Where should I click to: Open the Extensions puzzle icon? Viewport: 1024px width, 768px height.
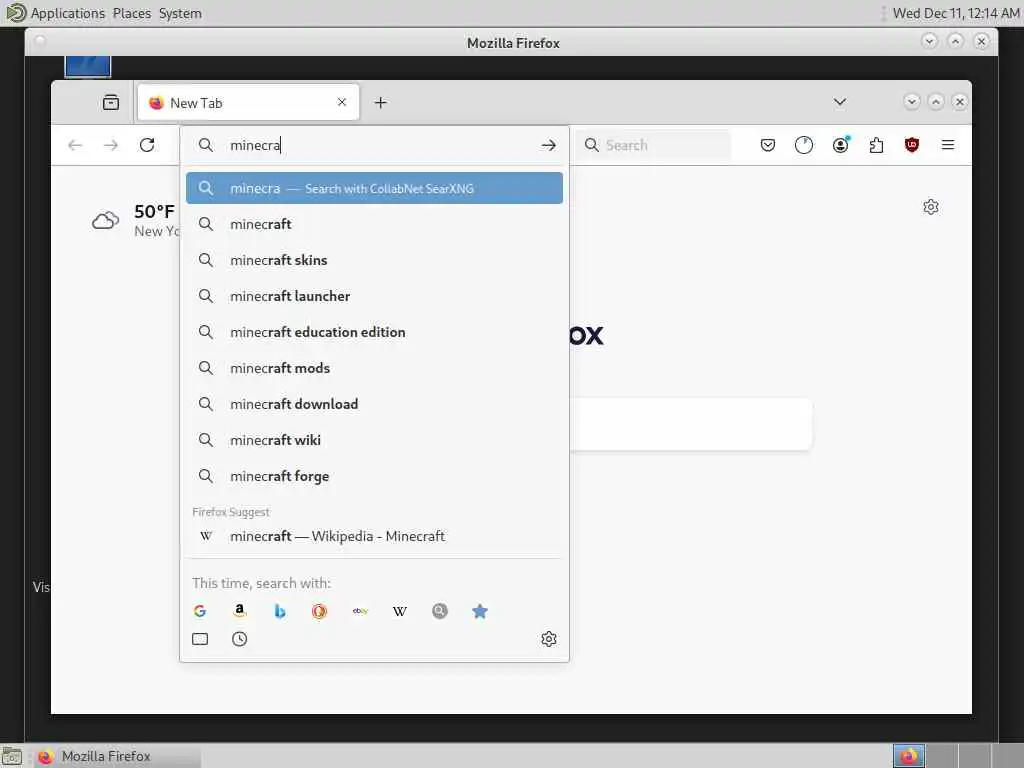point(876,145)
